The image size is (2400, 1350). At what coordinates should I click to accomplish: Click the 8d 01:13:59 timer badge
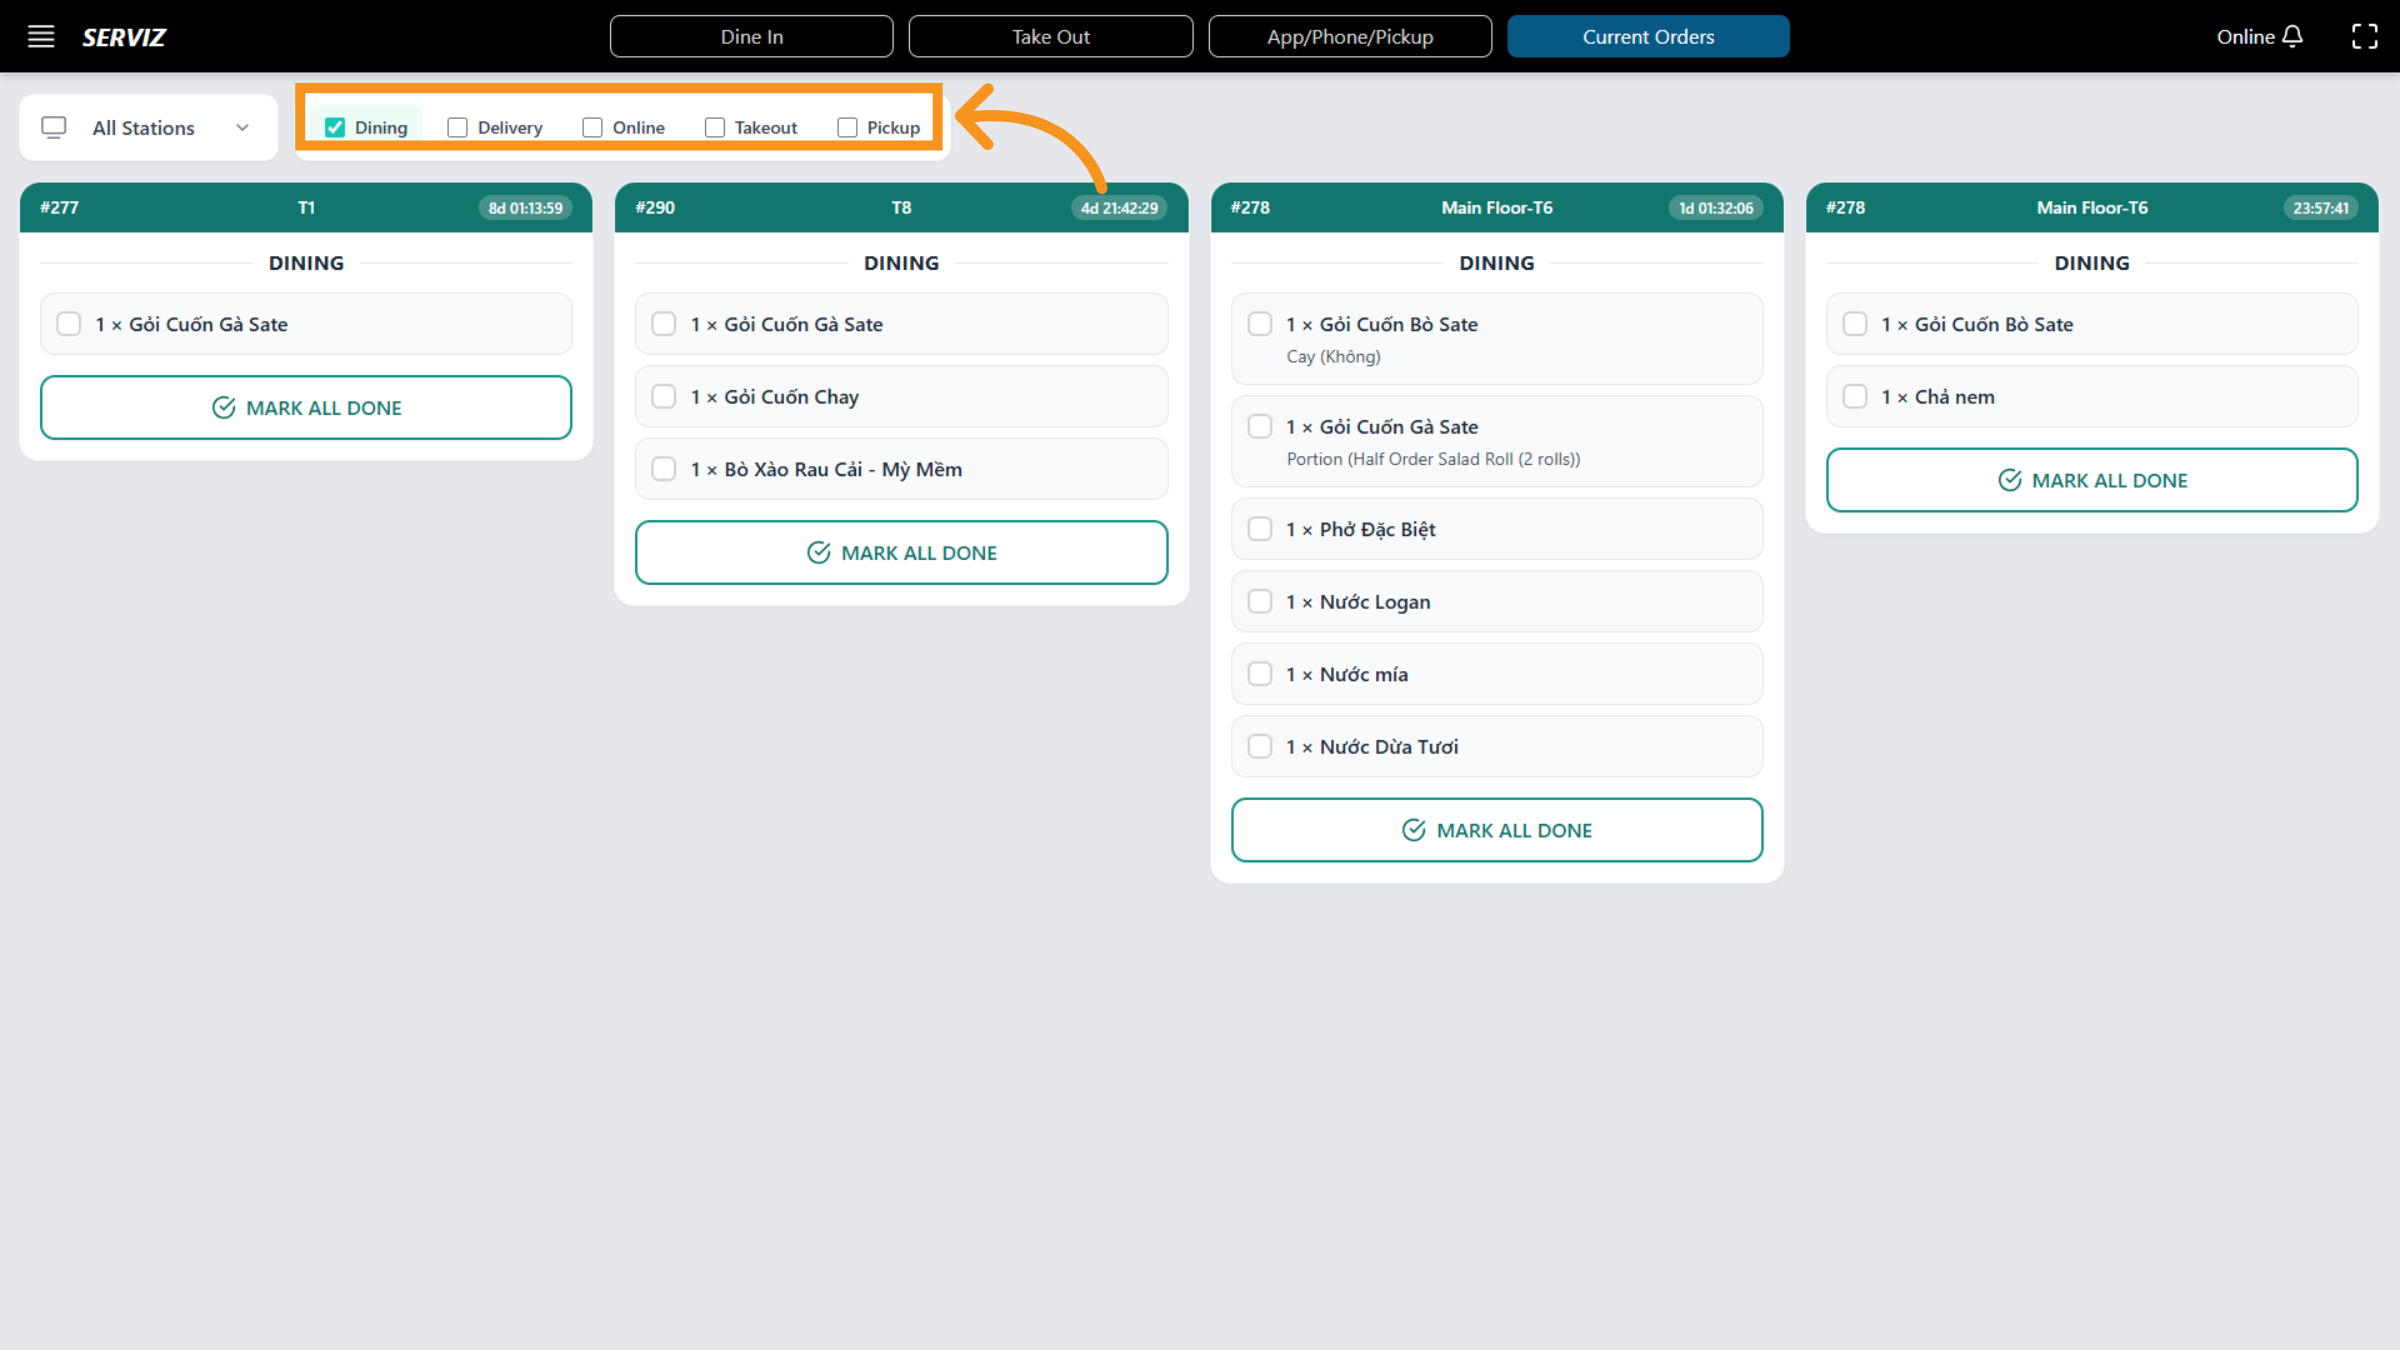pyautogui.click(x=525, y=208)
